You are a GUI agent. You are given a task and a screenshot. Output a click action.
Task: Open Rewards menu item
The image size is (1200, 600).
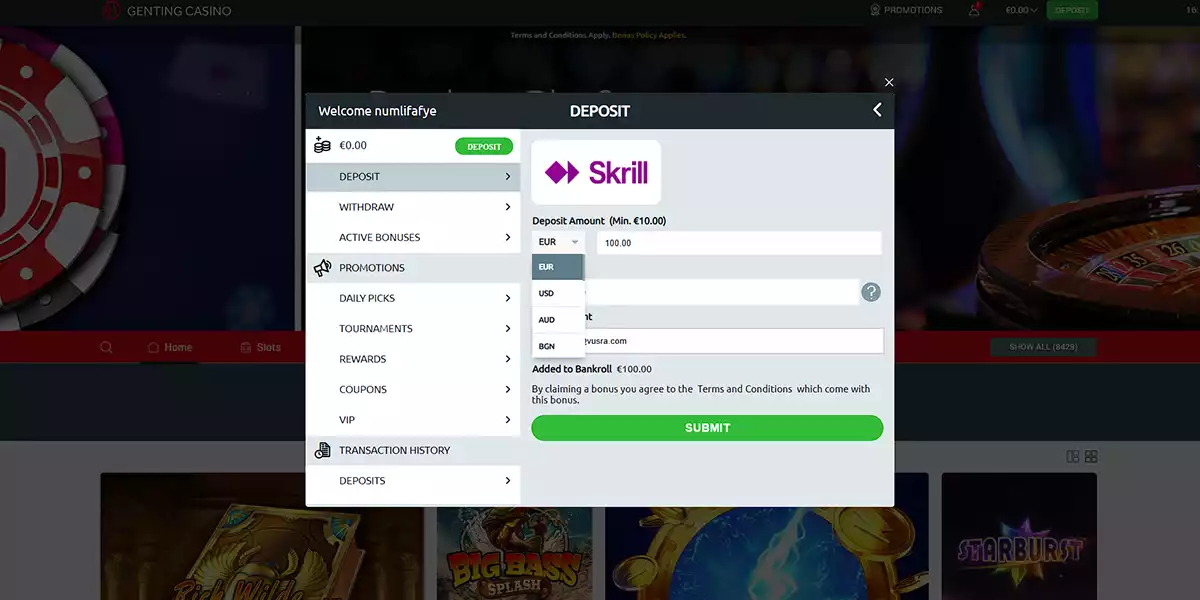tap(413, 359)
